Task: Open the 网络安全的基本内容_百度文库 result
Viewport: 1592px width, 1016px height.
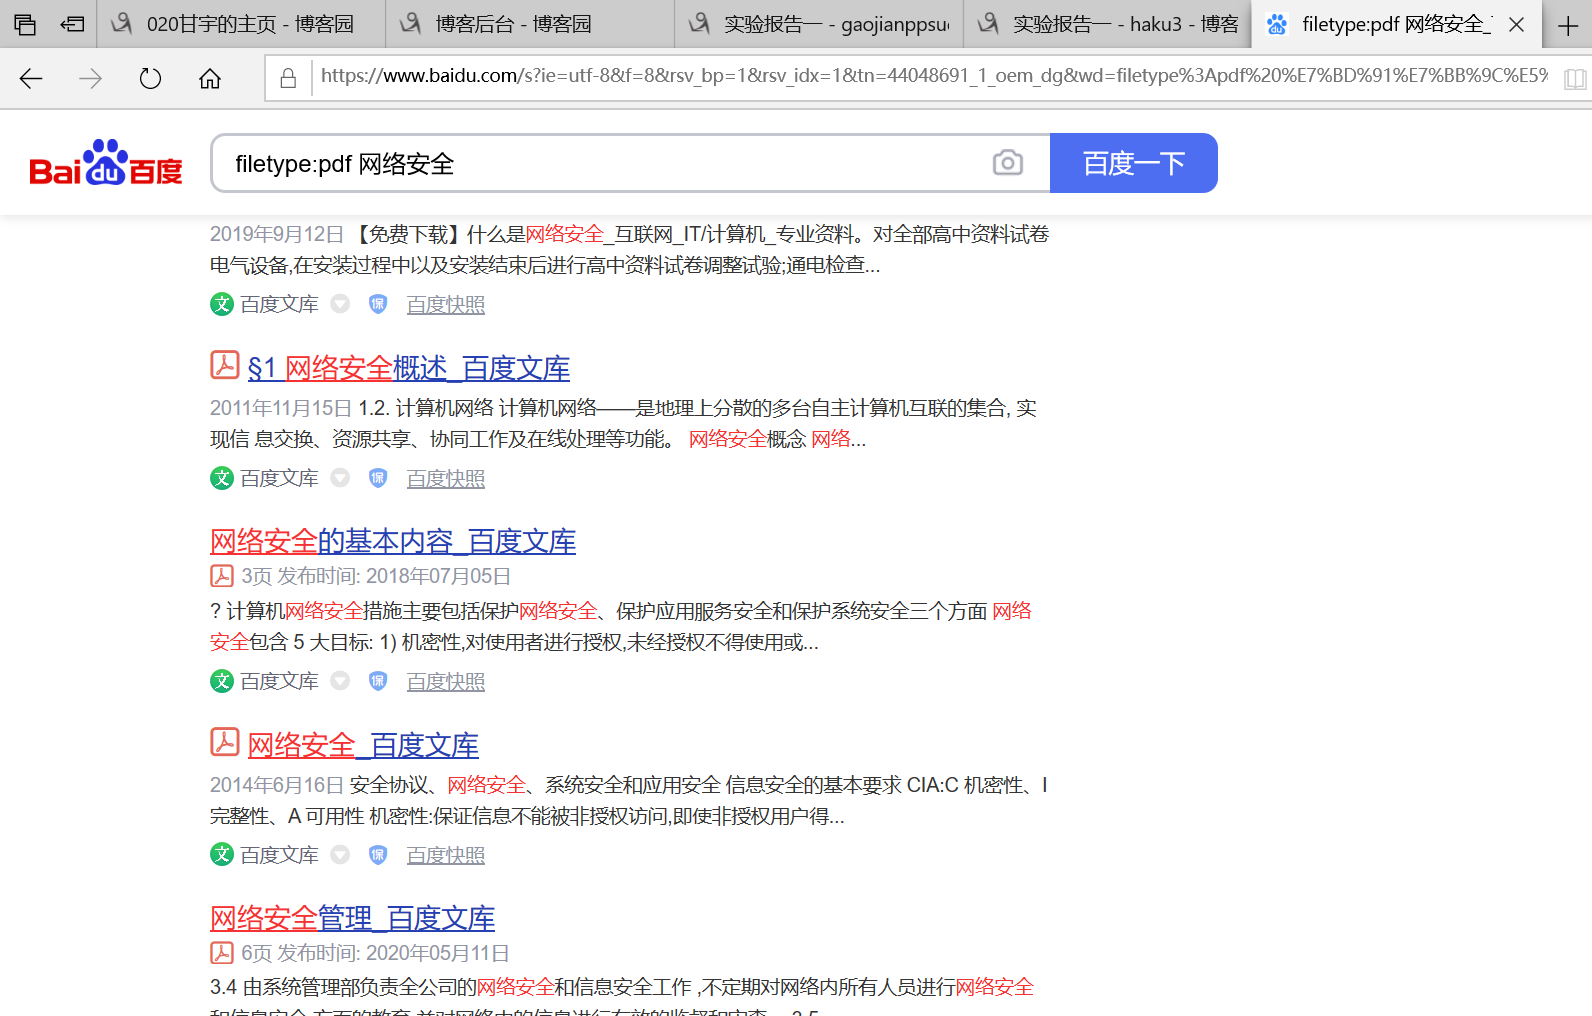Action: pyautogui.click(x=393, y=542)
